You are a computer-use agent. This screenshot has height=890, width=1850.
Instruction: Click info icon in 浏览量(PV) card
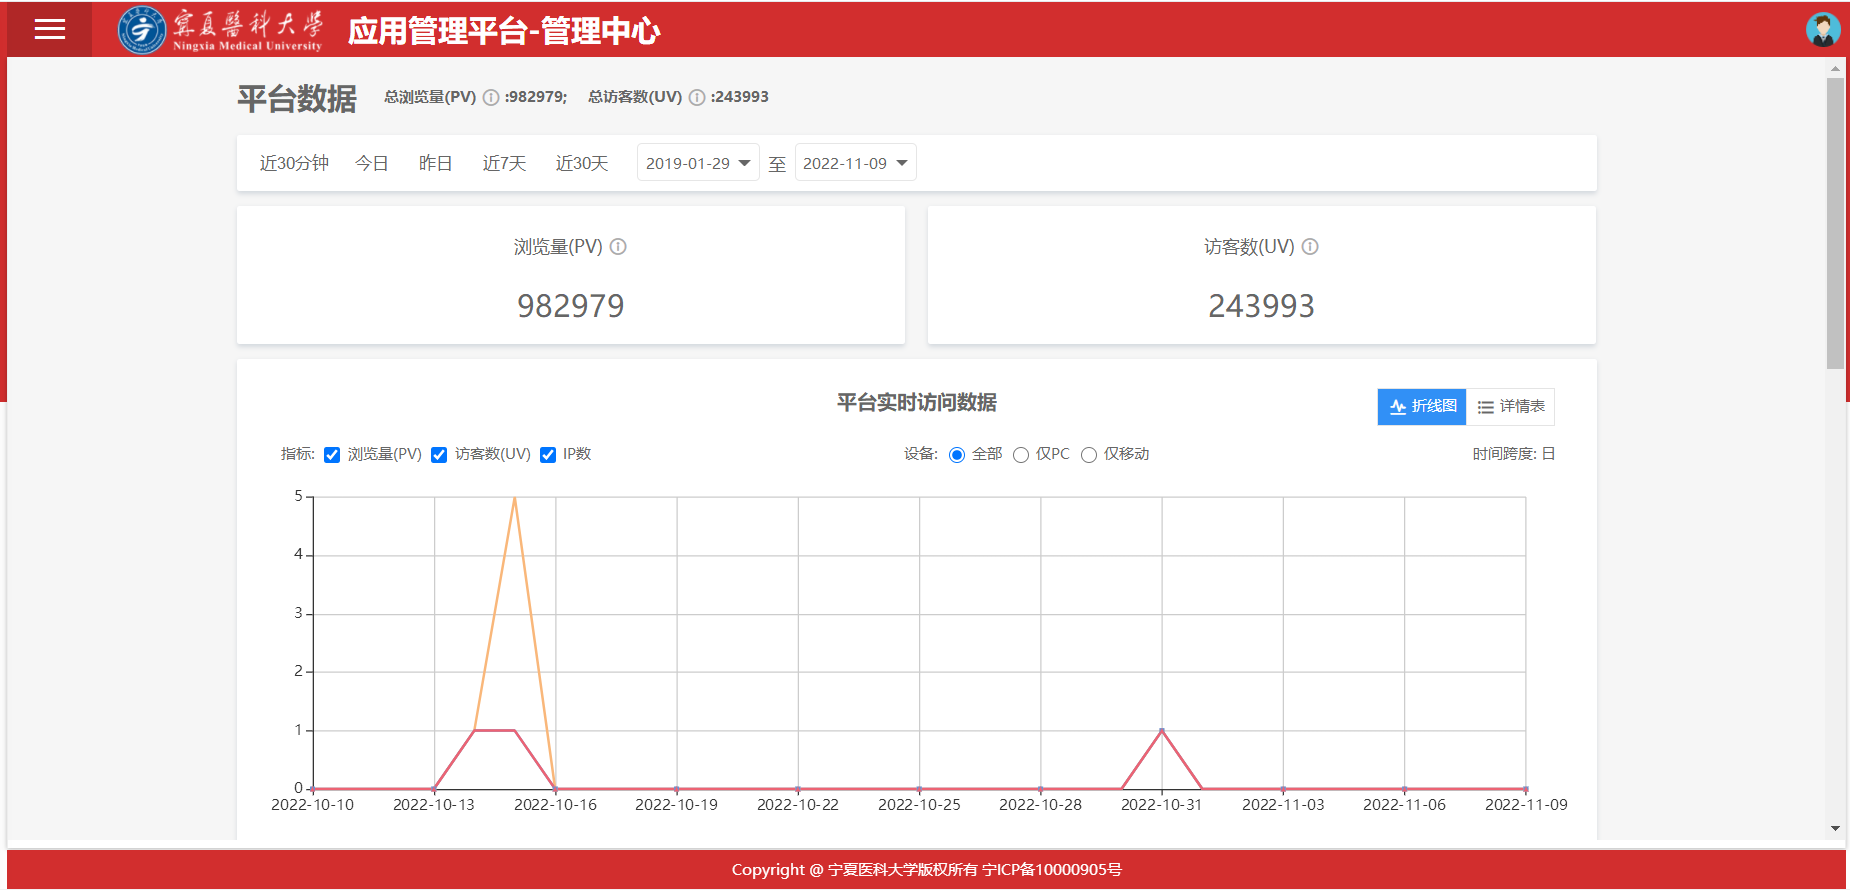coord(618,246)
